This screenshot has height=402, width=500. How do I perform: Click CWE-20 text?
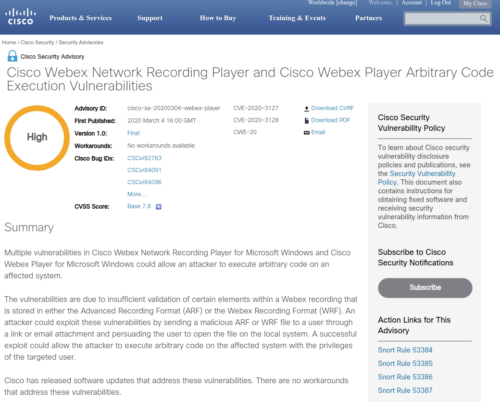245,132
